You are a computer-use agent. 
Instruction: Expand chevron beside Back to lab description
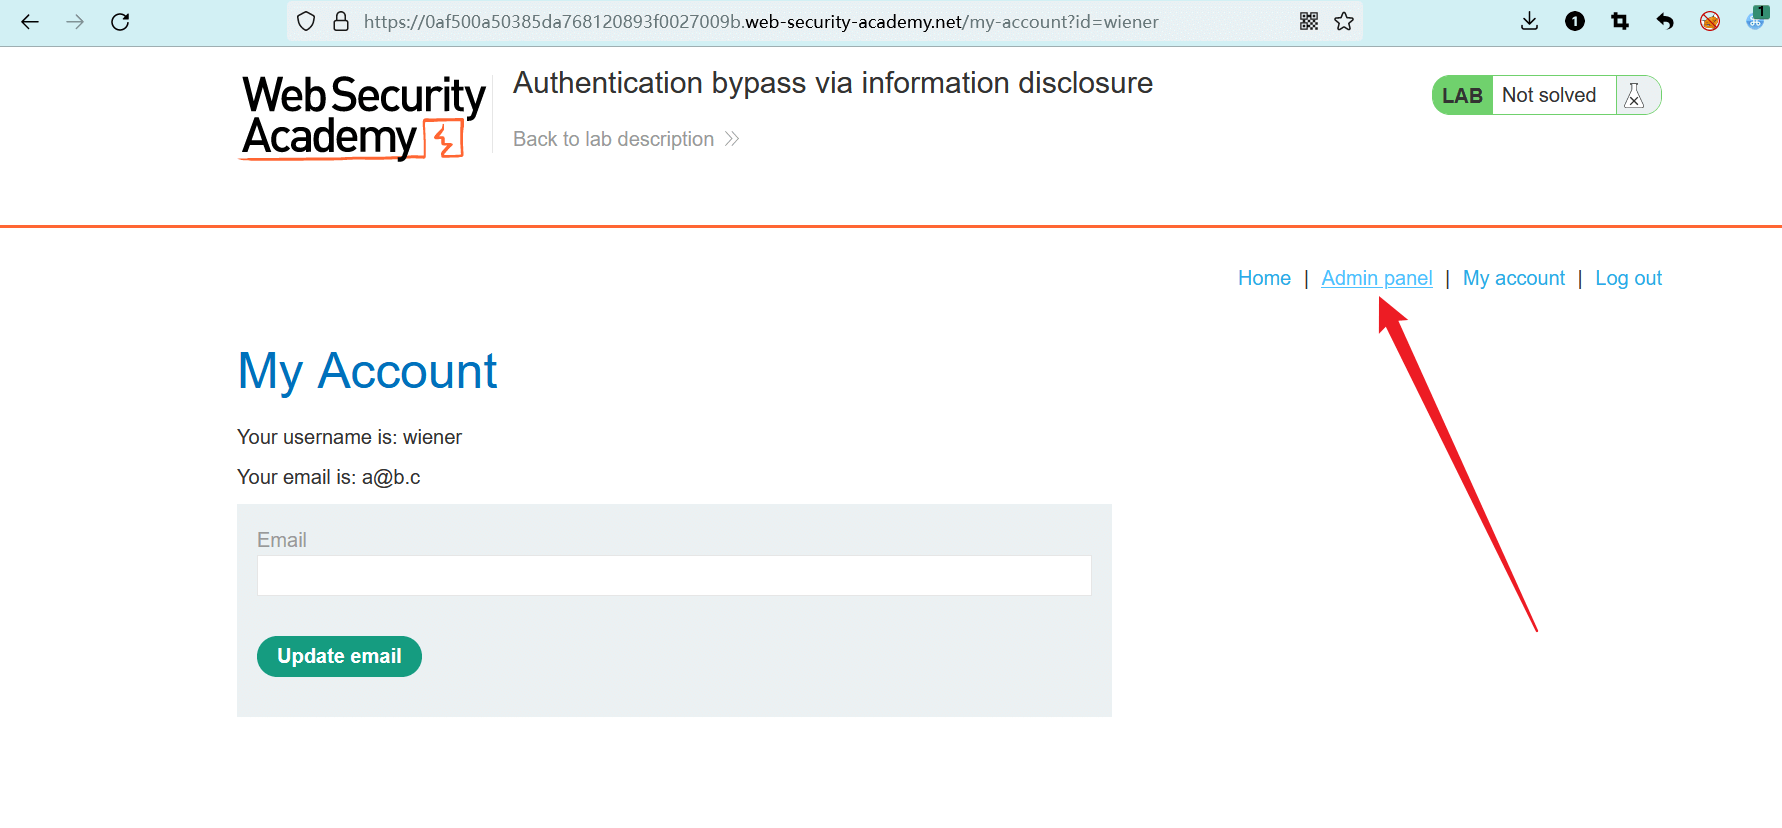(732, 139)
